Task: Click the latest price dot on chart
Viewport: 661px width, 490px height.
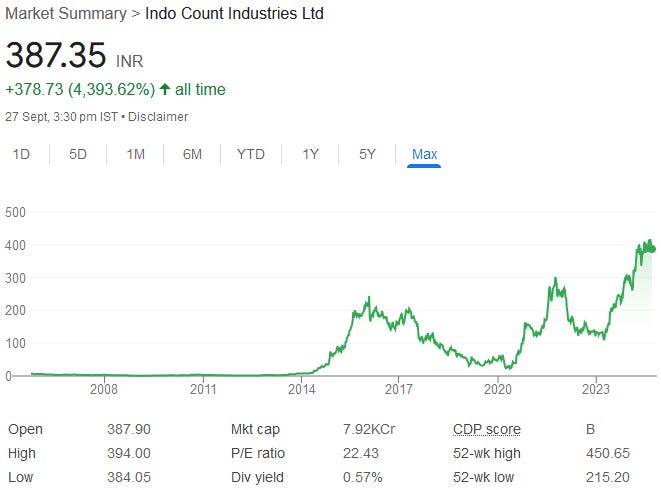Action: pyautogui.click(x=653, y=249)
